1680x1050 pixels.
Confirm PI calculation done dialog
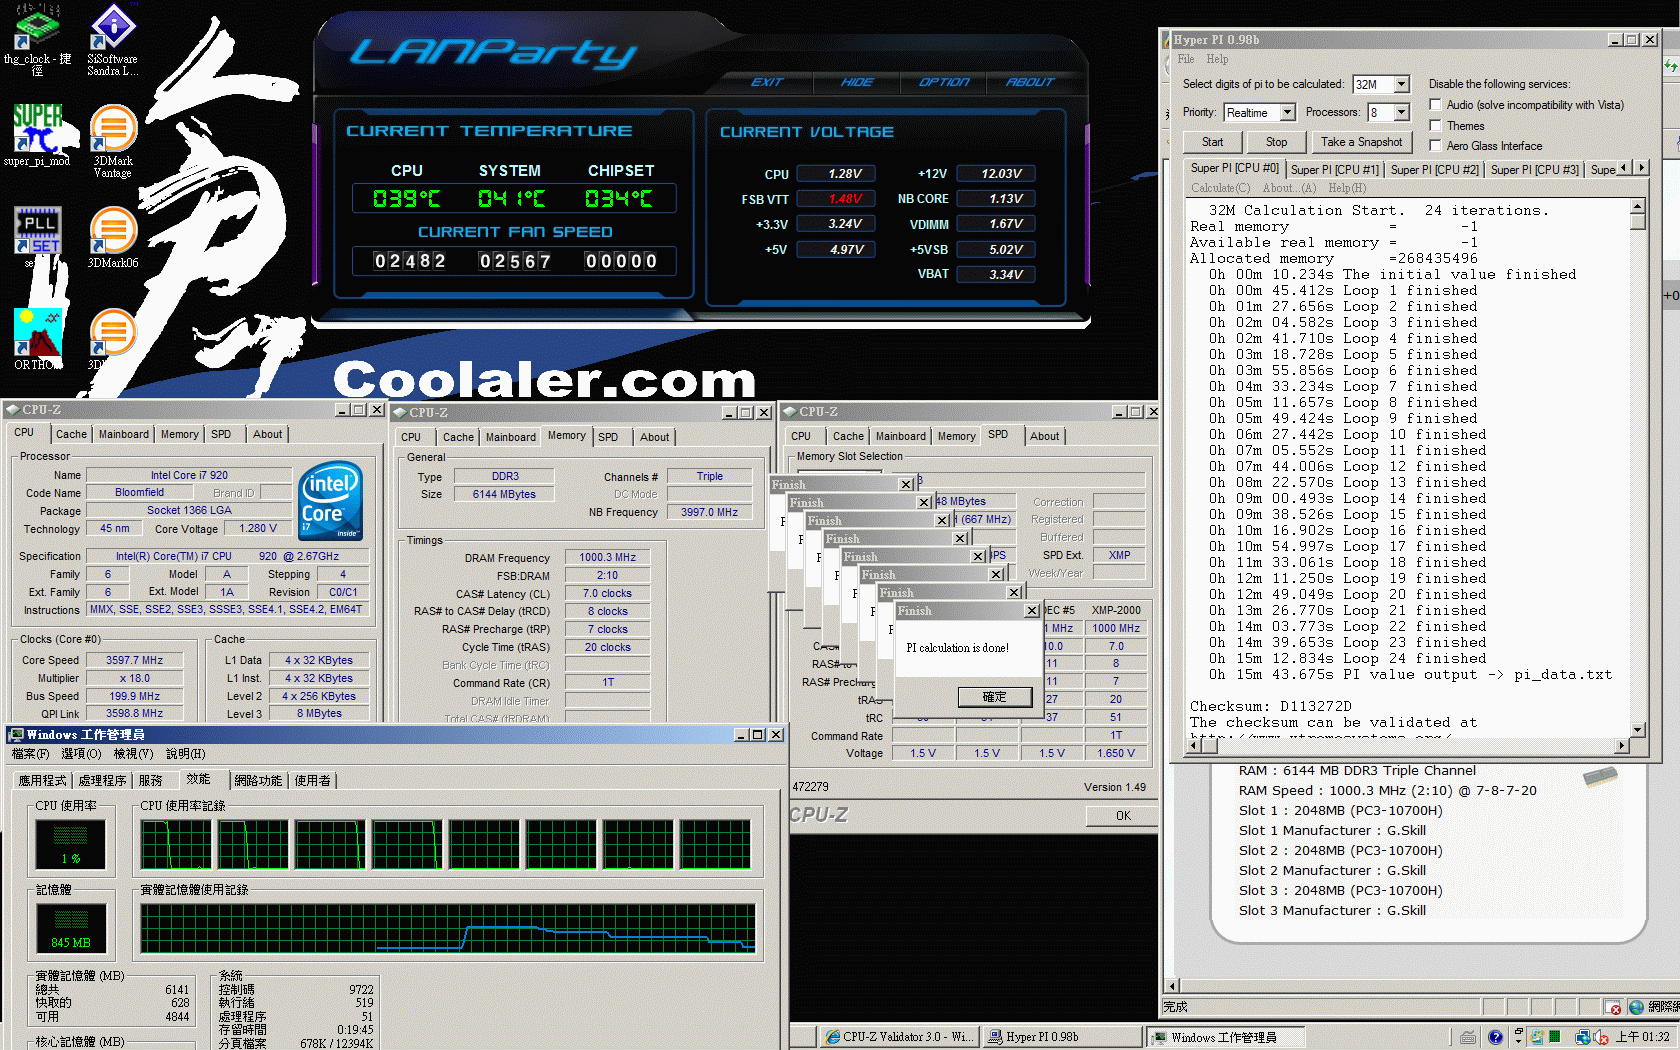(x=994, y=697)
